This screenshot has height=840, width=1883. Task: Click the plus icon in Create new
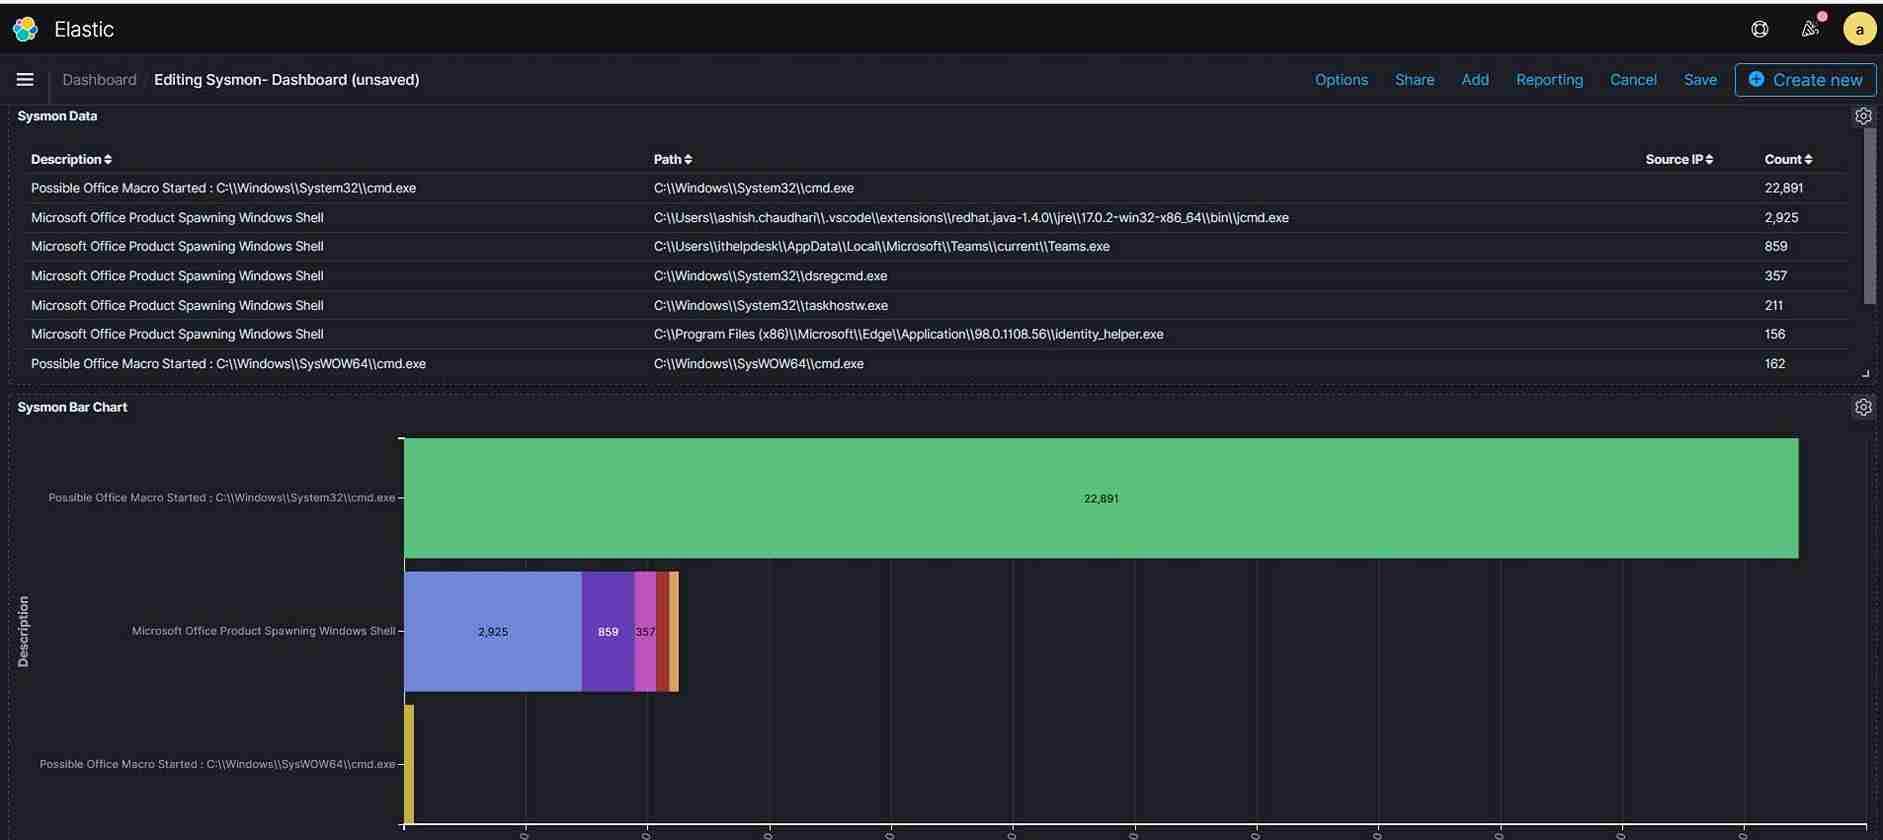click(x=1756, y=79)
